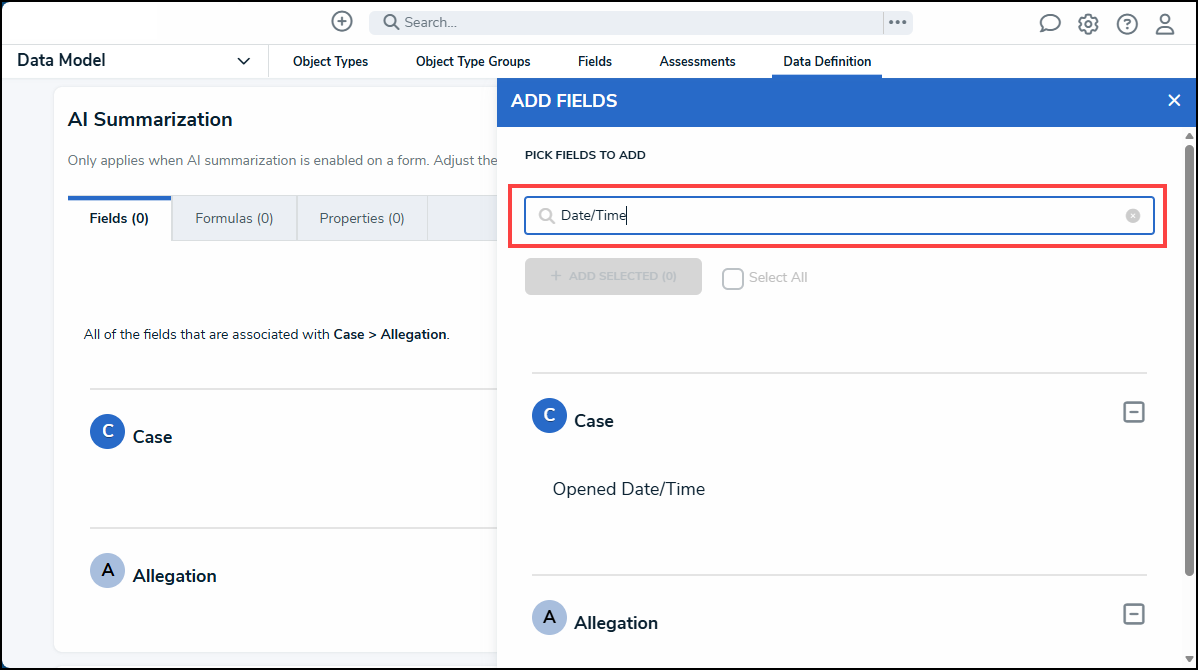Switch to the Formulas (0) tab
Image resolution: width=1198 pixels, height=670 pixels.
[x=234, y=218]
